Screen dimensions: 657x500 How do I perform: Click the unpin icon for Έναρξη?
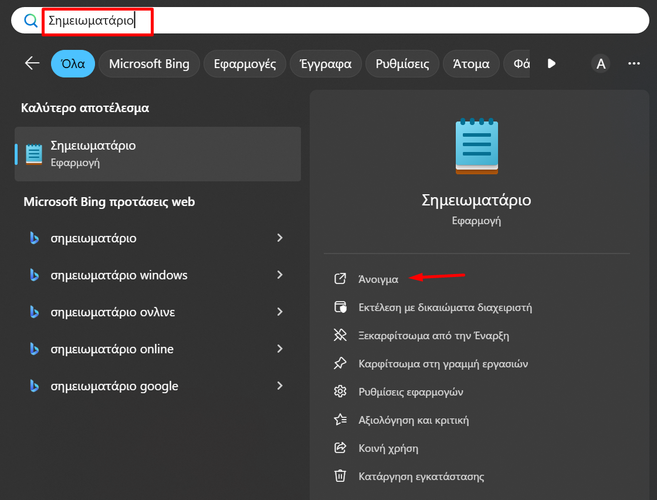[x=340, y=335]
